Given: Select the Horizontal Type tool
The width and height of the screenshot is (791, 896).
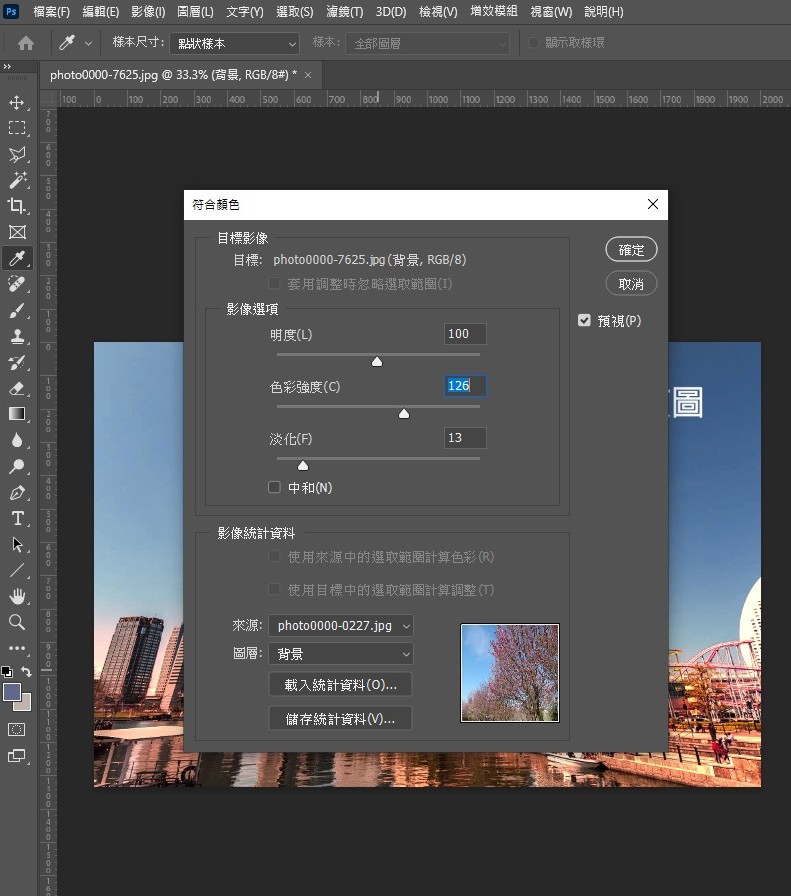Looking at the screenshot, I should 17,518.
